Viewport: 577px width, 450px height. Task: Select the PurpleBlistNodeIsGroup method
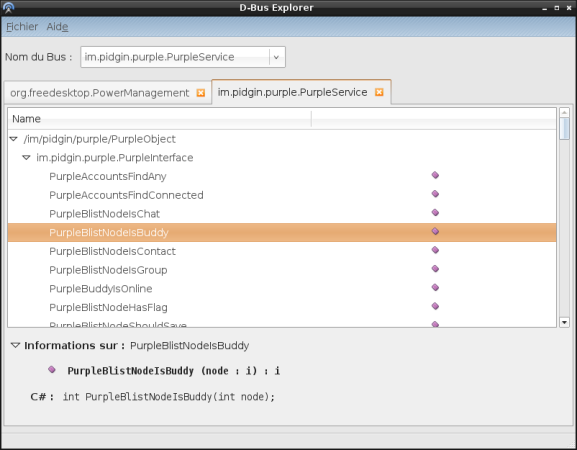108,270
